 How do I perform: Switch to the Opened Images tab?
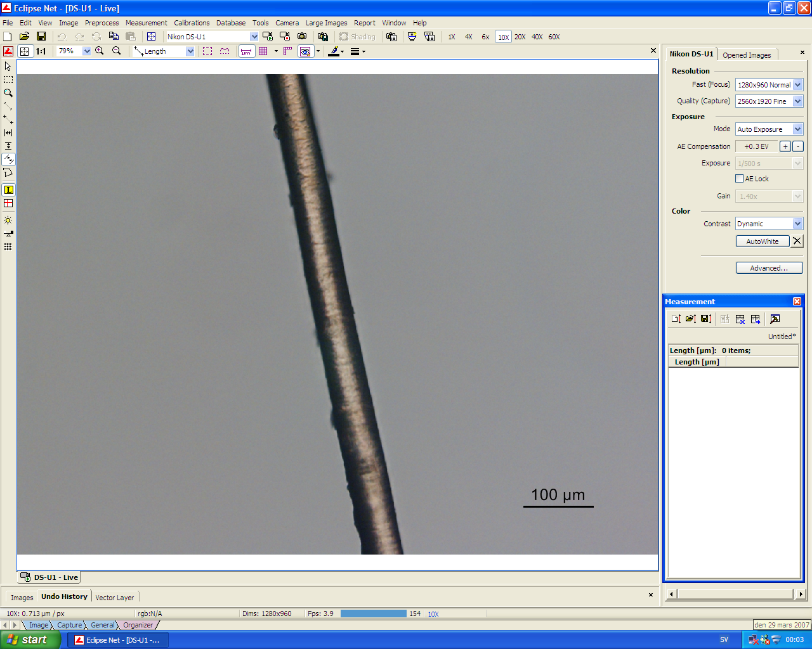point(746,55)
